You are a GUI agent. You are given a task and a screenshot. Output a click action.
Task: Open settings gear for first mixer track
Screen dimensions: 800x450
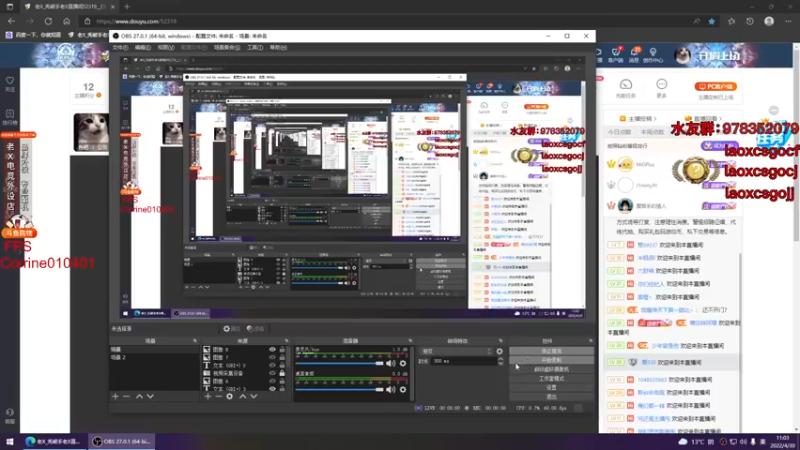pos(403,363)
